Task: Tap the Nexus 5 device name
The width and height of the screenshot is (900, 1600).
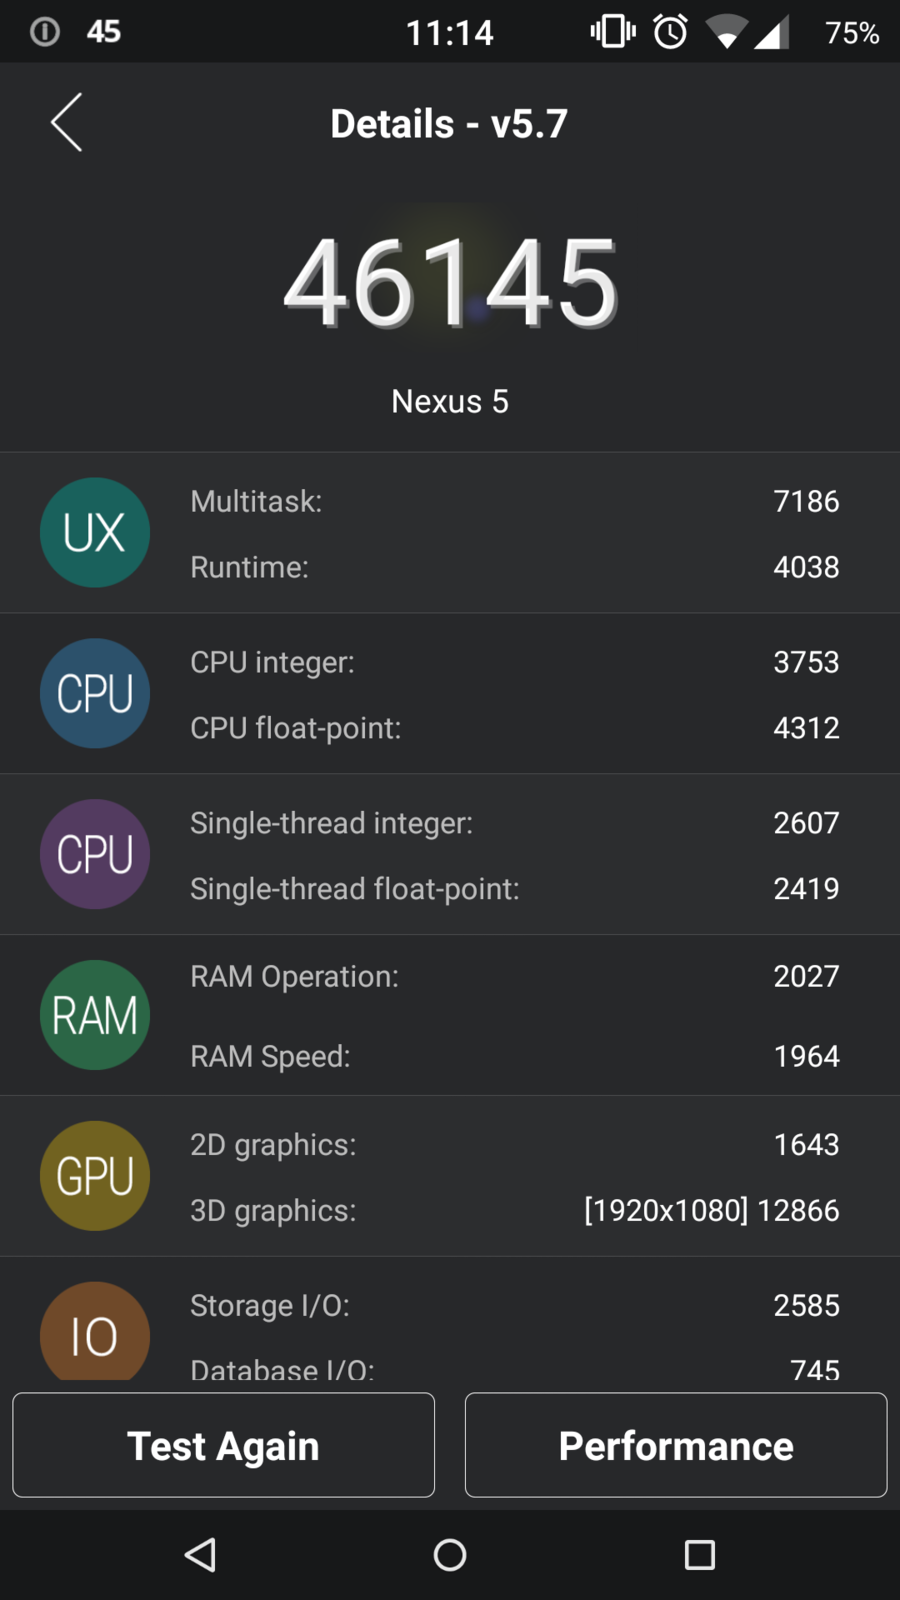Action: pyautogui.click(x=450, y=401)
